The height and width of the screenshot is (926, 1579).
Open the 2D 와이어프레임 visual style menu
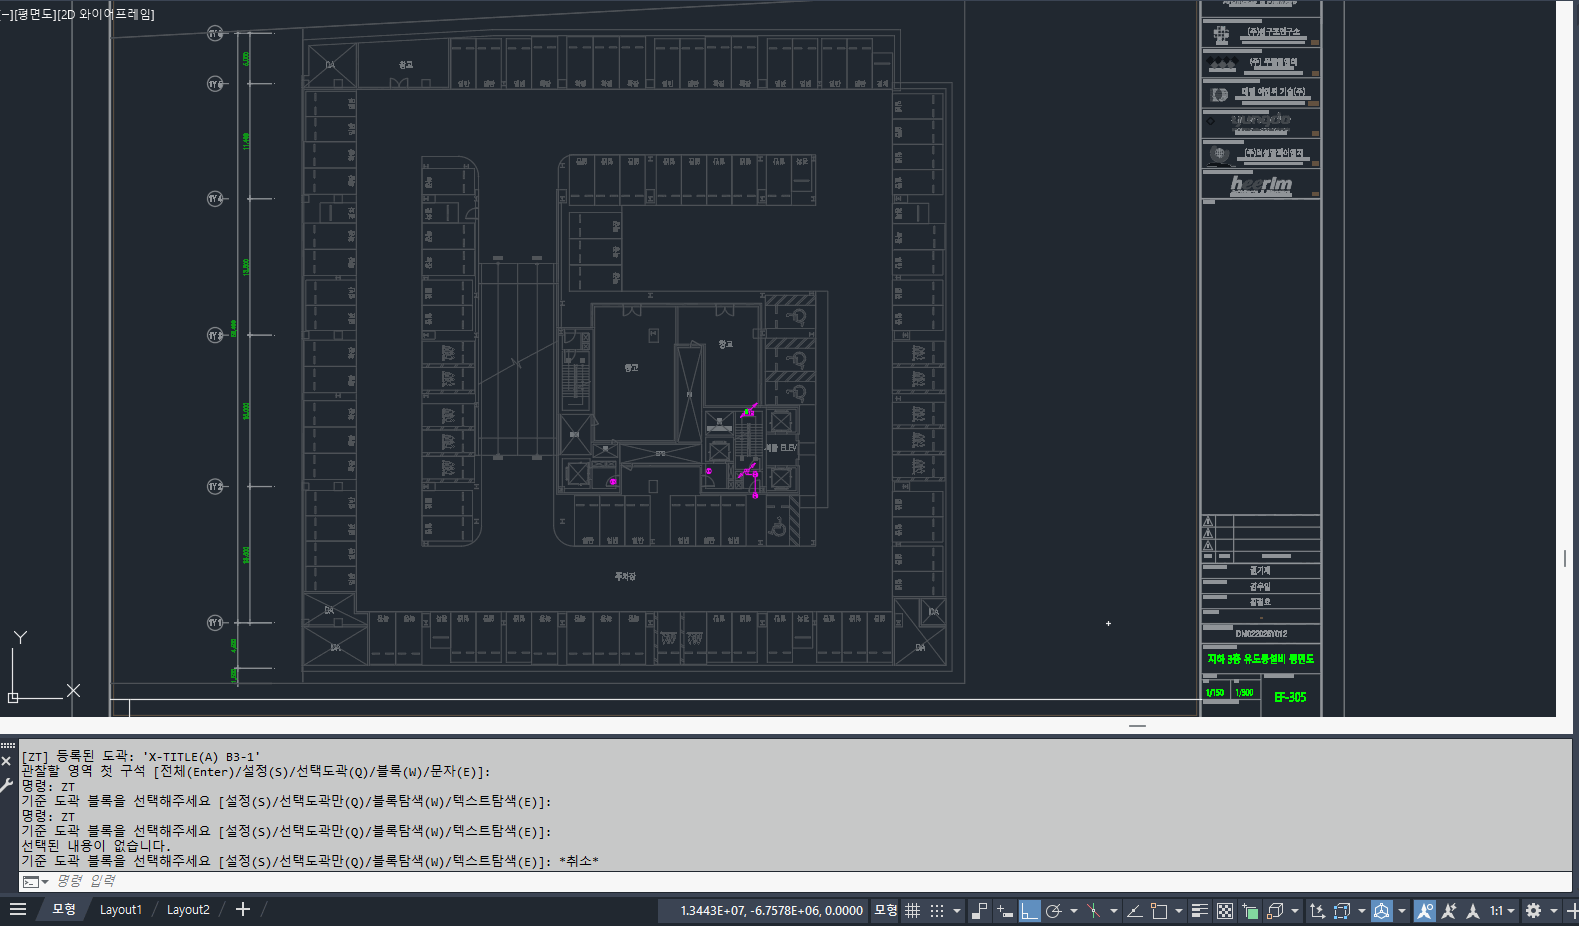(107, 14)
